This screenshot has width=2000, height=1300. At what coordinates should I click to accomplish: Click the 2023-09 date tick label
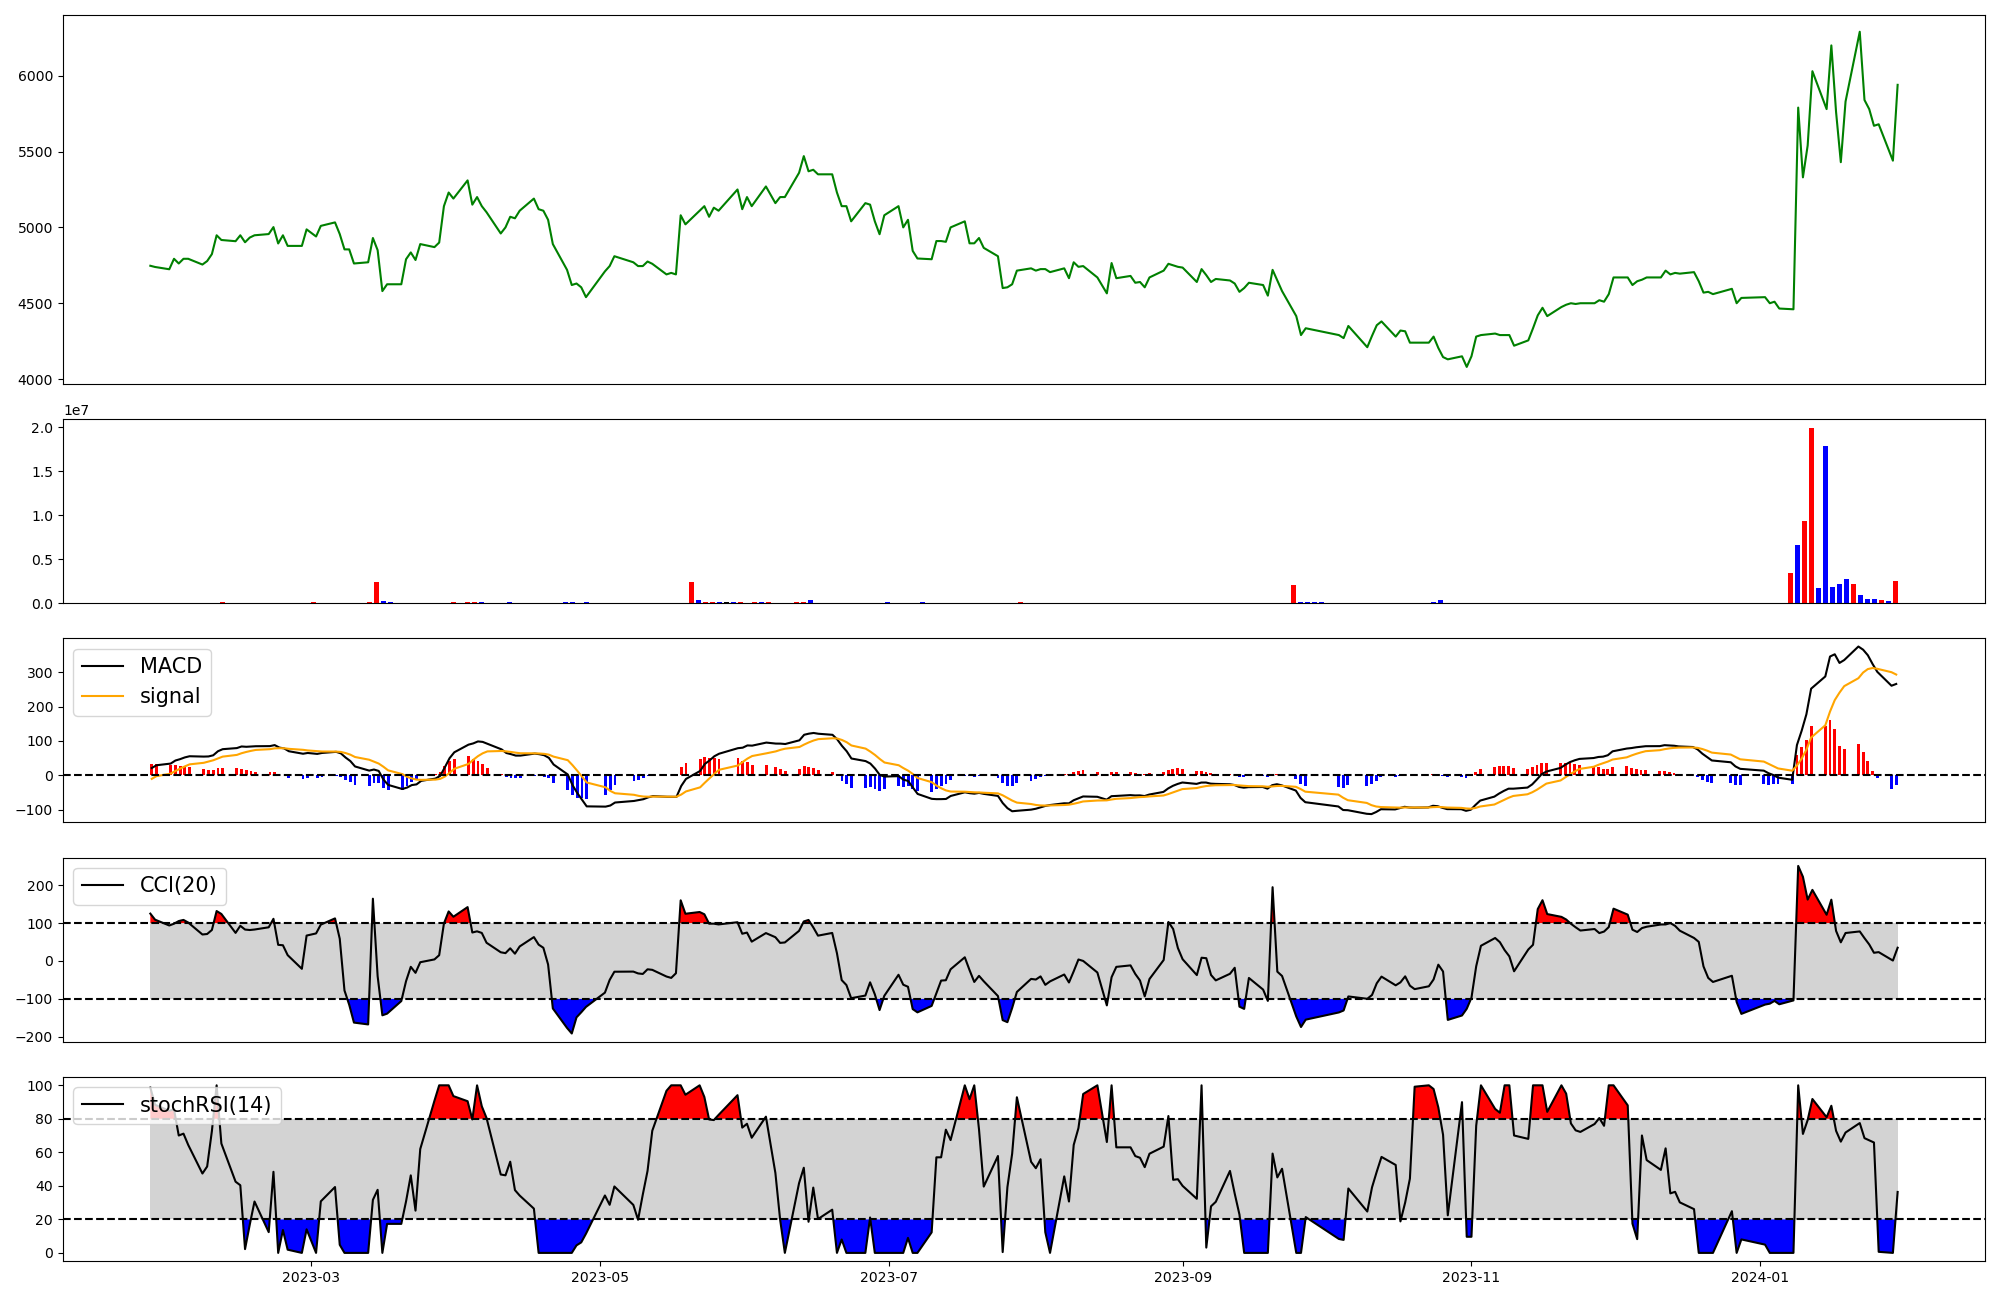[1183, 1277]
